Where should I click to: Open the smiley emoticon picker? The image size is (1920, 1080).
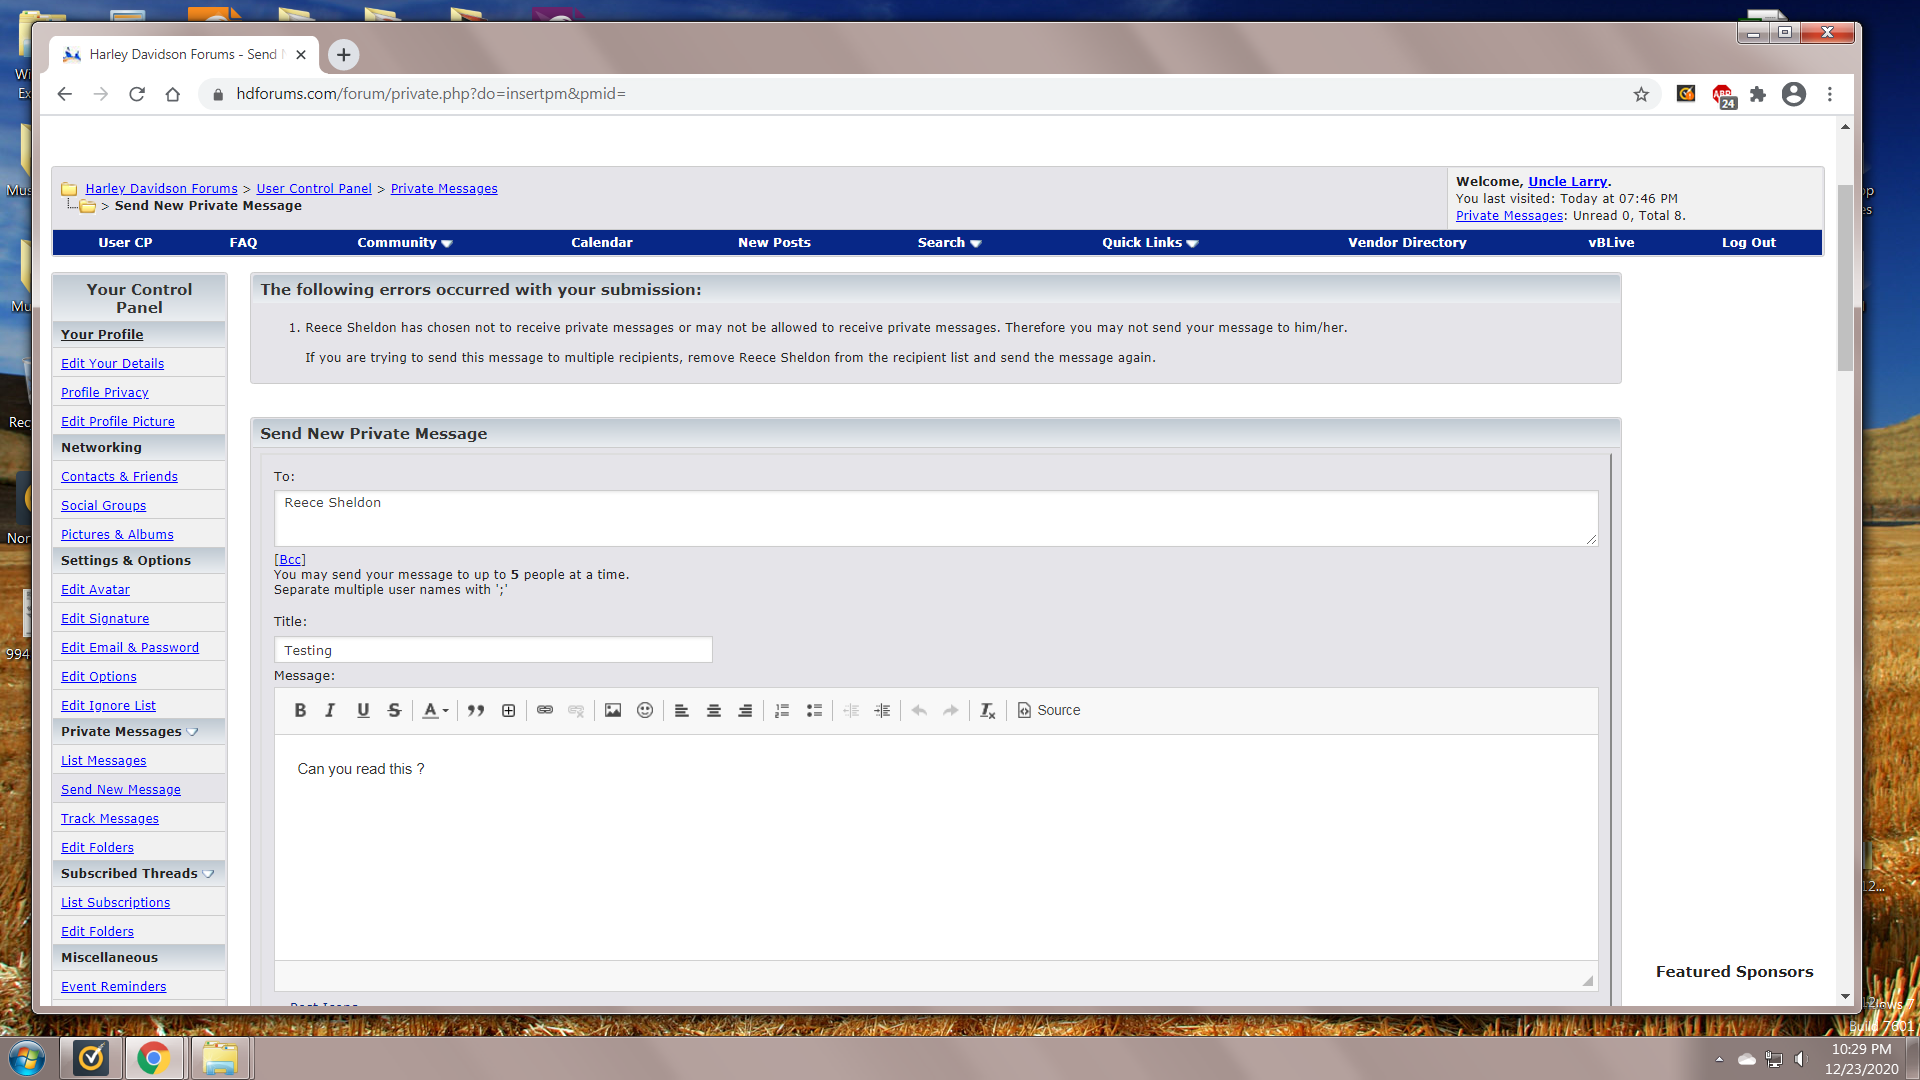(645, 710)
